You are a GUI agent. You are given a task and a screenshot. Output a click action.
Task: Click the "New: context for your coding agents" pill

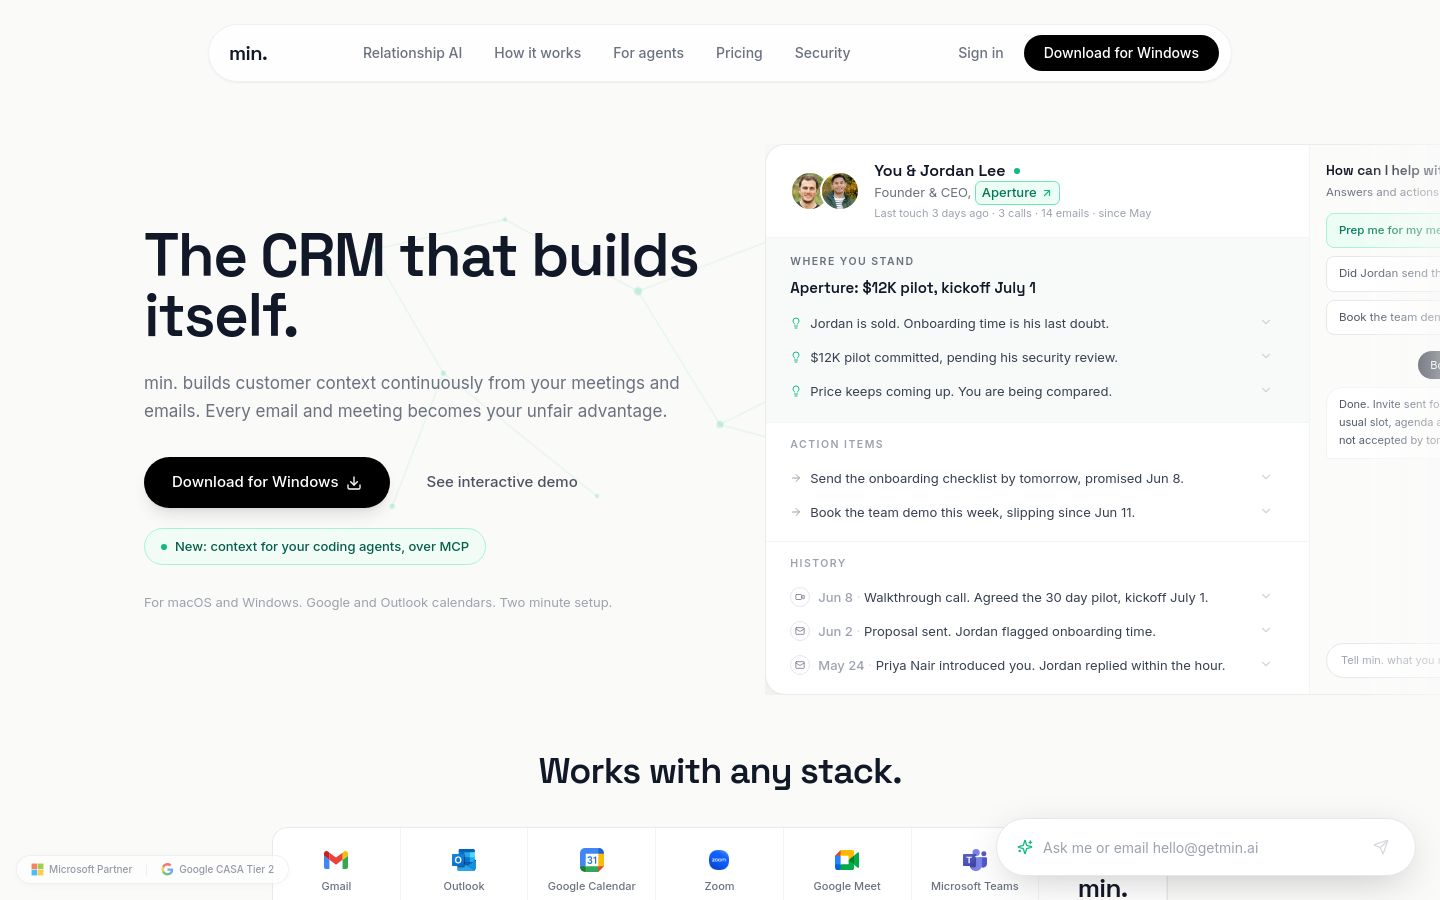pyautogui.click(x=315, y=547)
